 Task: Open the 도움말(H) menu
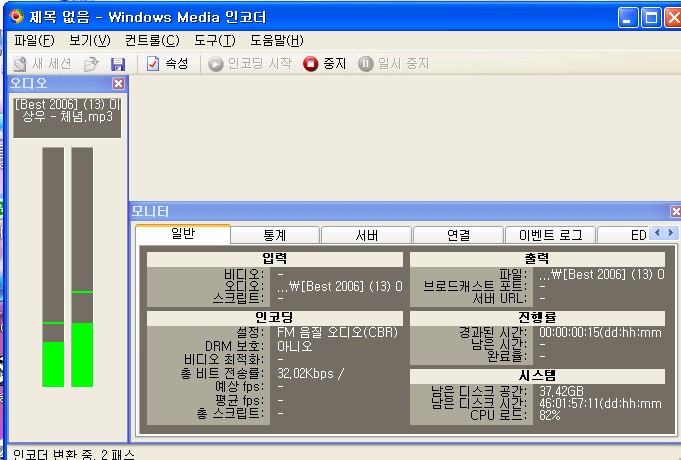(x=277, y=41)
